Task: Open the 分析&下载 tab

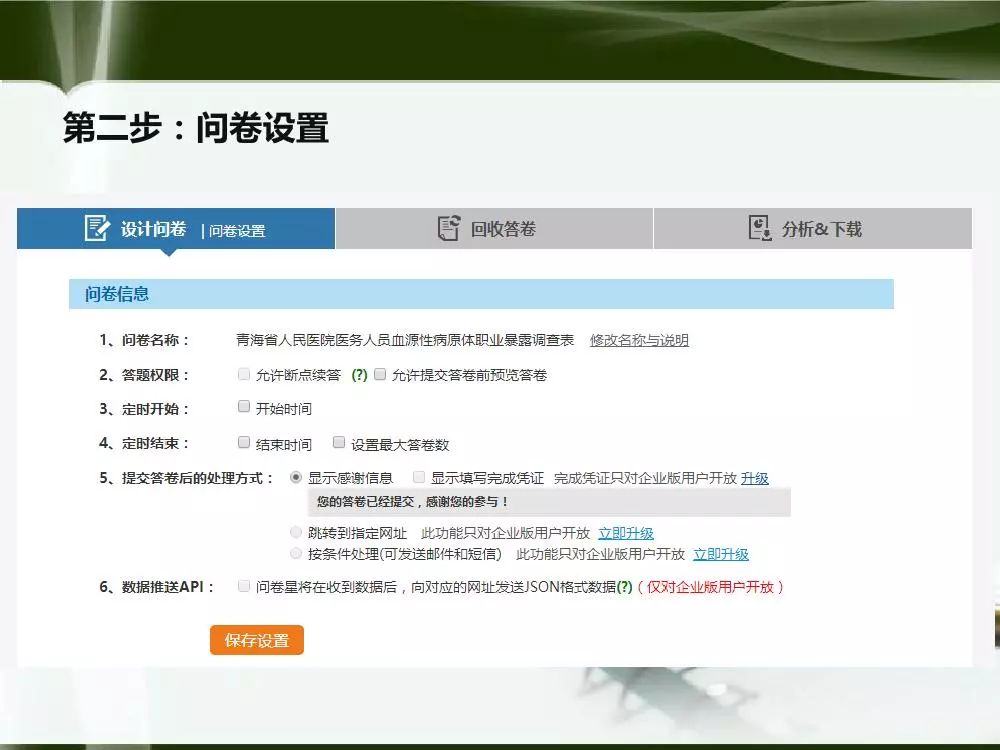Action: point(812,229)
